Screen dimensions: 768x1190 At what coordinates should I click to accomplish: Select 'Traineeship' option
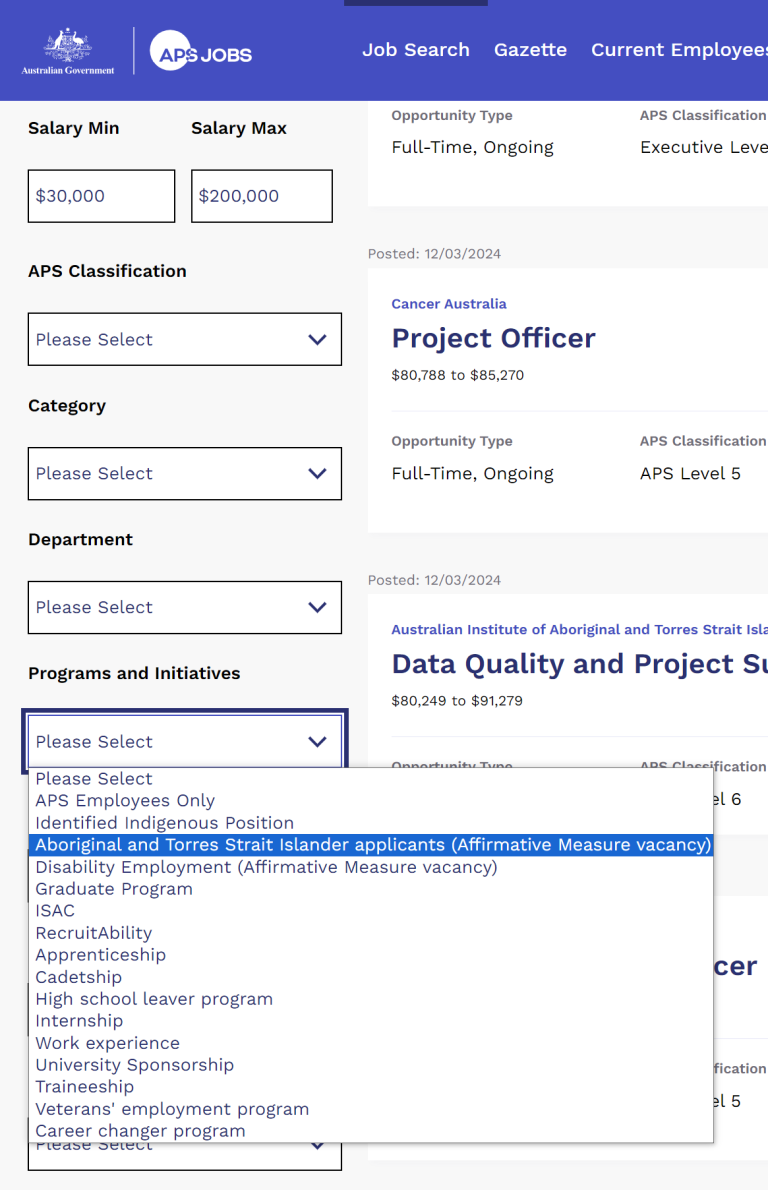point(370,1087)
